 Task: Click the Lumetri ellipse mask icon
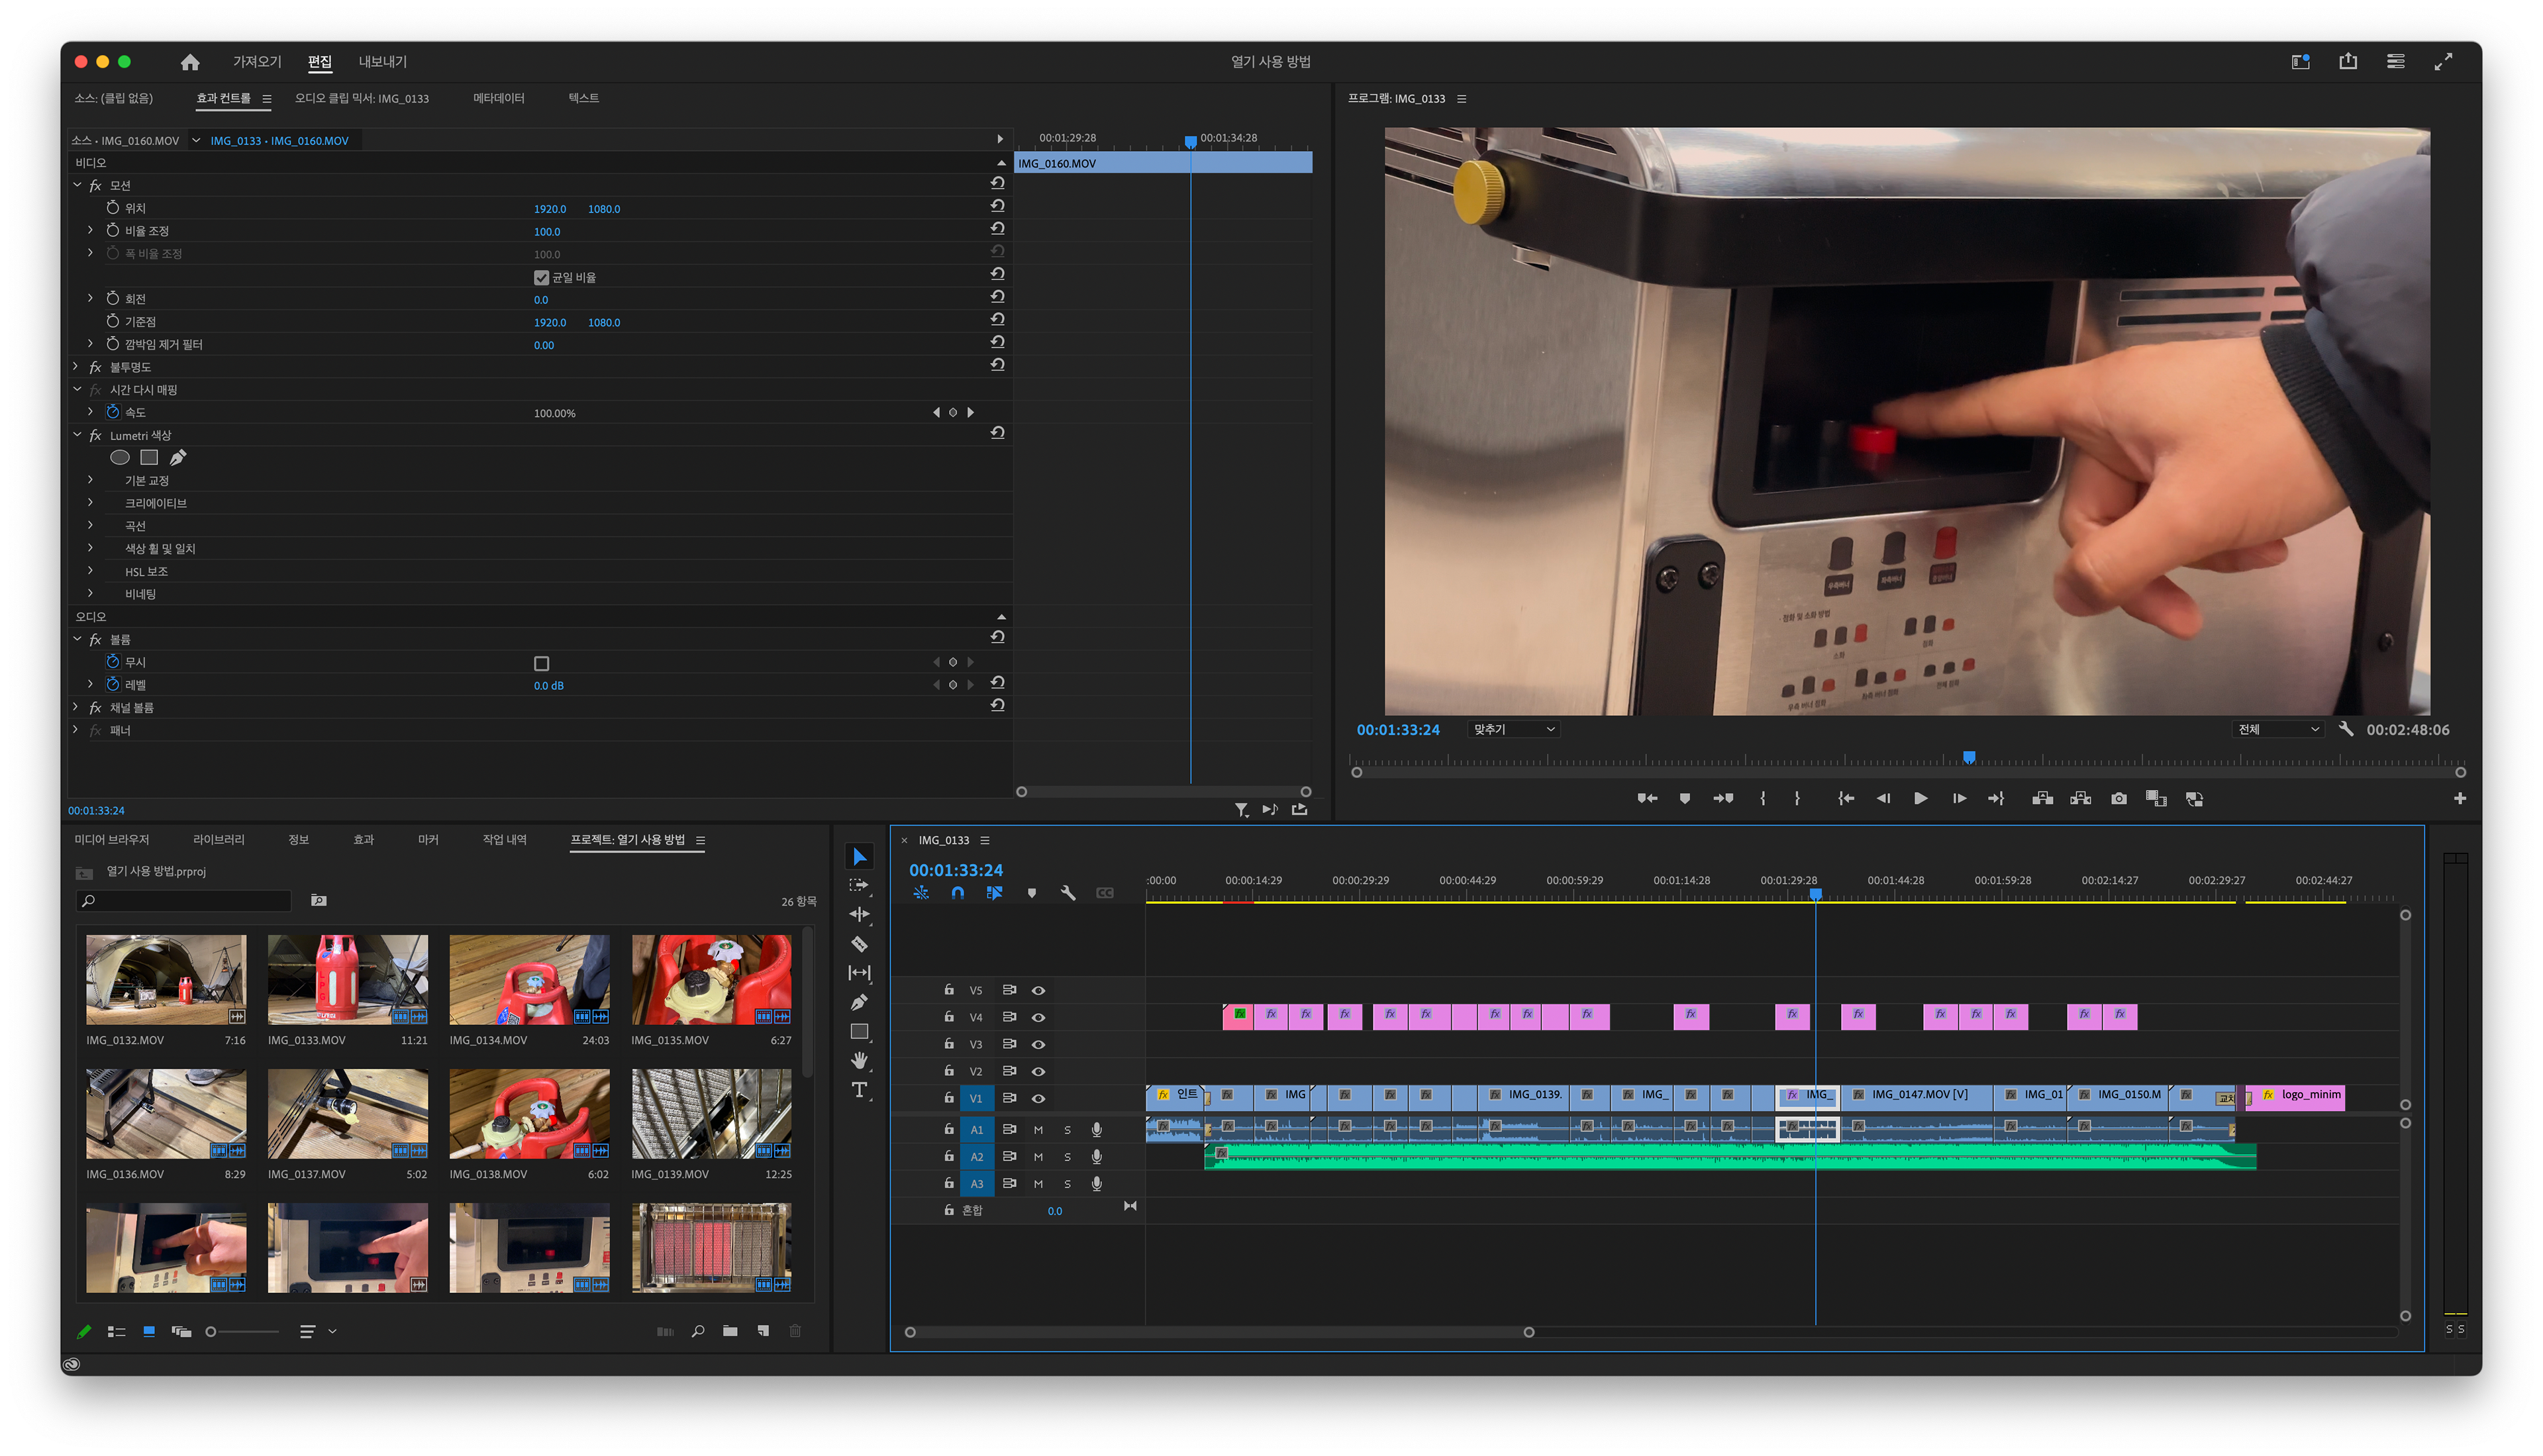click(x=120, y=458)
